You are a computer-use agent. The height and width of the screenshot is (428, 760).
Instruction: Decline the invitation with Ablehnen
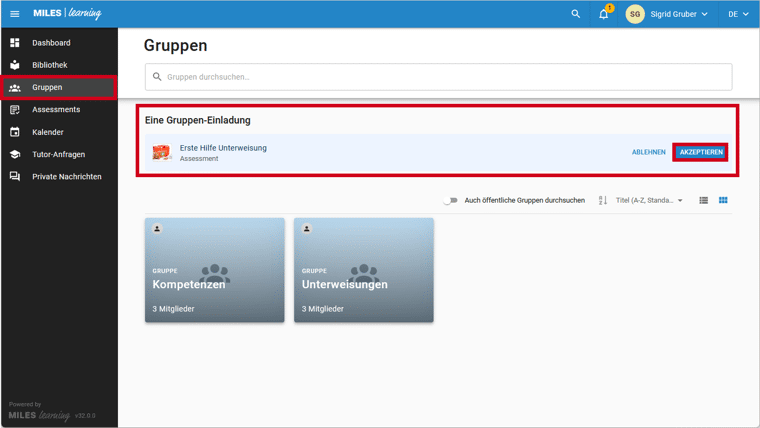[x=648, y=152]
